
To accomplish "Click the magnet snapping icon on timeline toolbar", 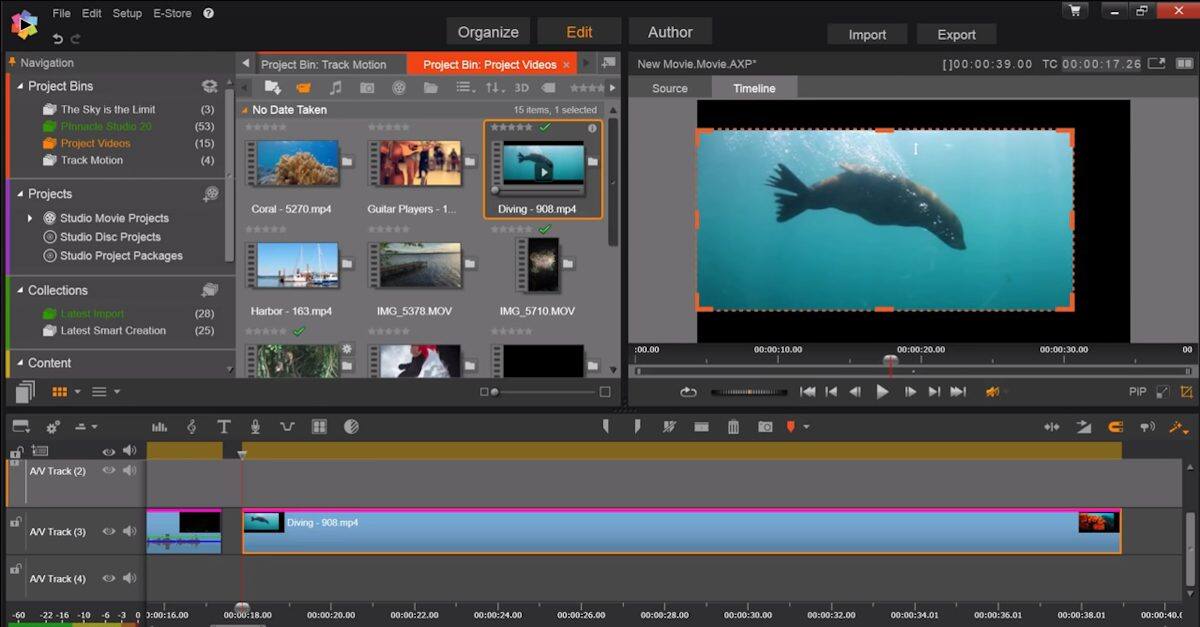I will (1114, 426).
